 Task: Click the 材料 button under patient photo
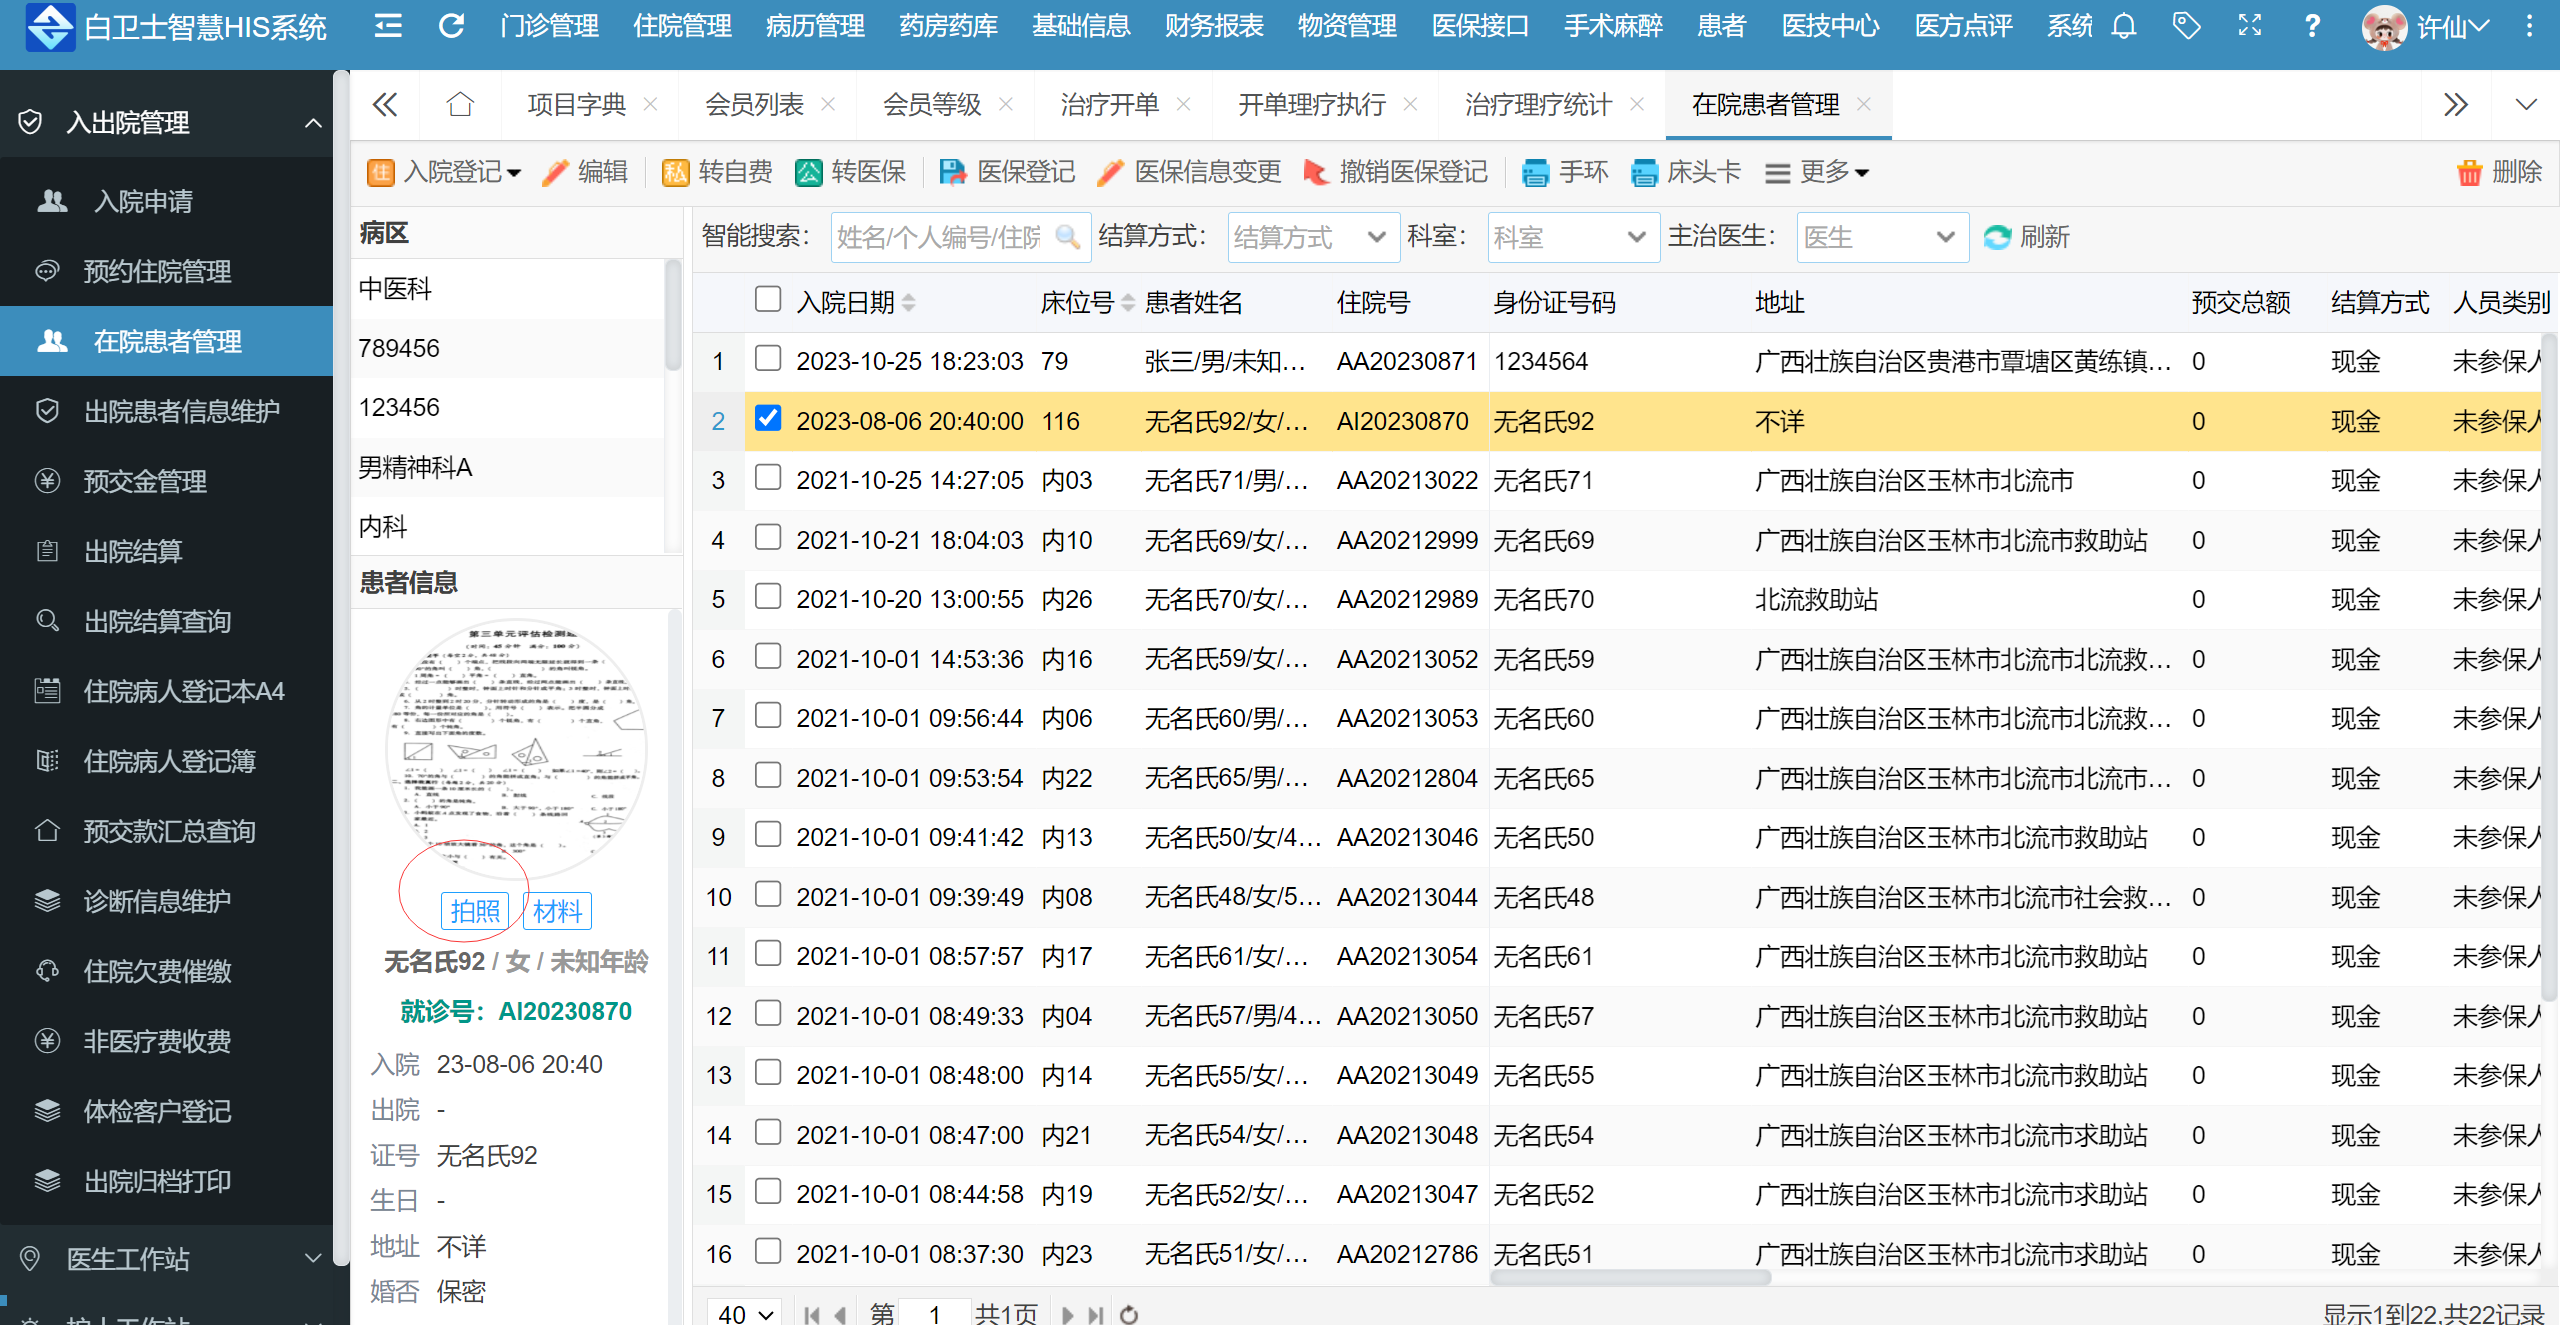point(557,911)
